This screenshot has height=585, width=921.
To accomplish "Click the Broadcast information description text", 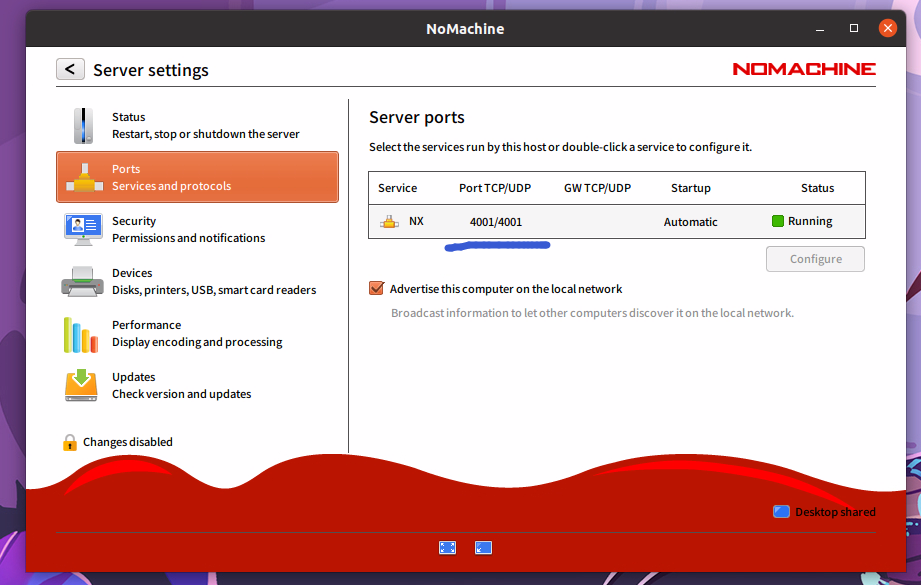I will (x=592, y=313).
